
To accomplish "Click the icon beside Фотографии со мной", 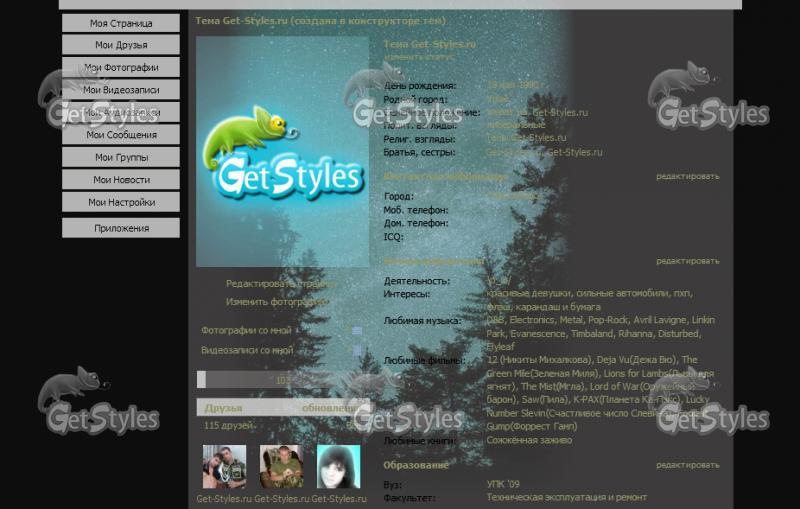I will pyautogui.click(x=357, y=329).
